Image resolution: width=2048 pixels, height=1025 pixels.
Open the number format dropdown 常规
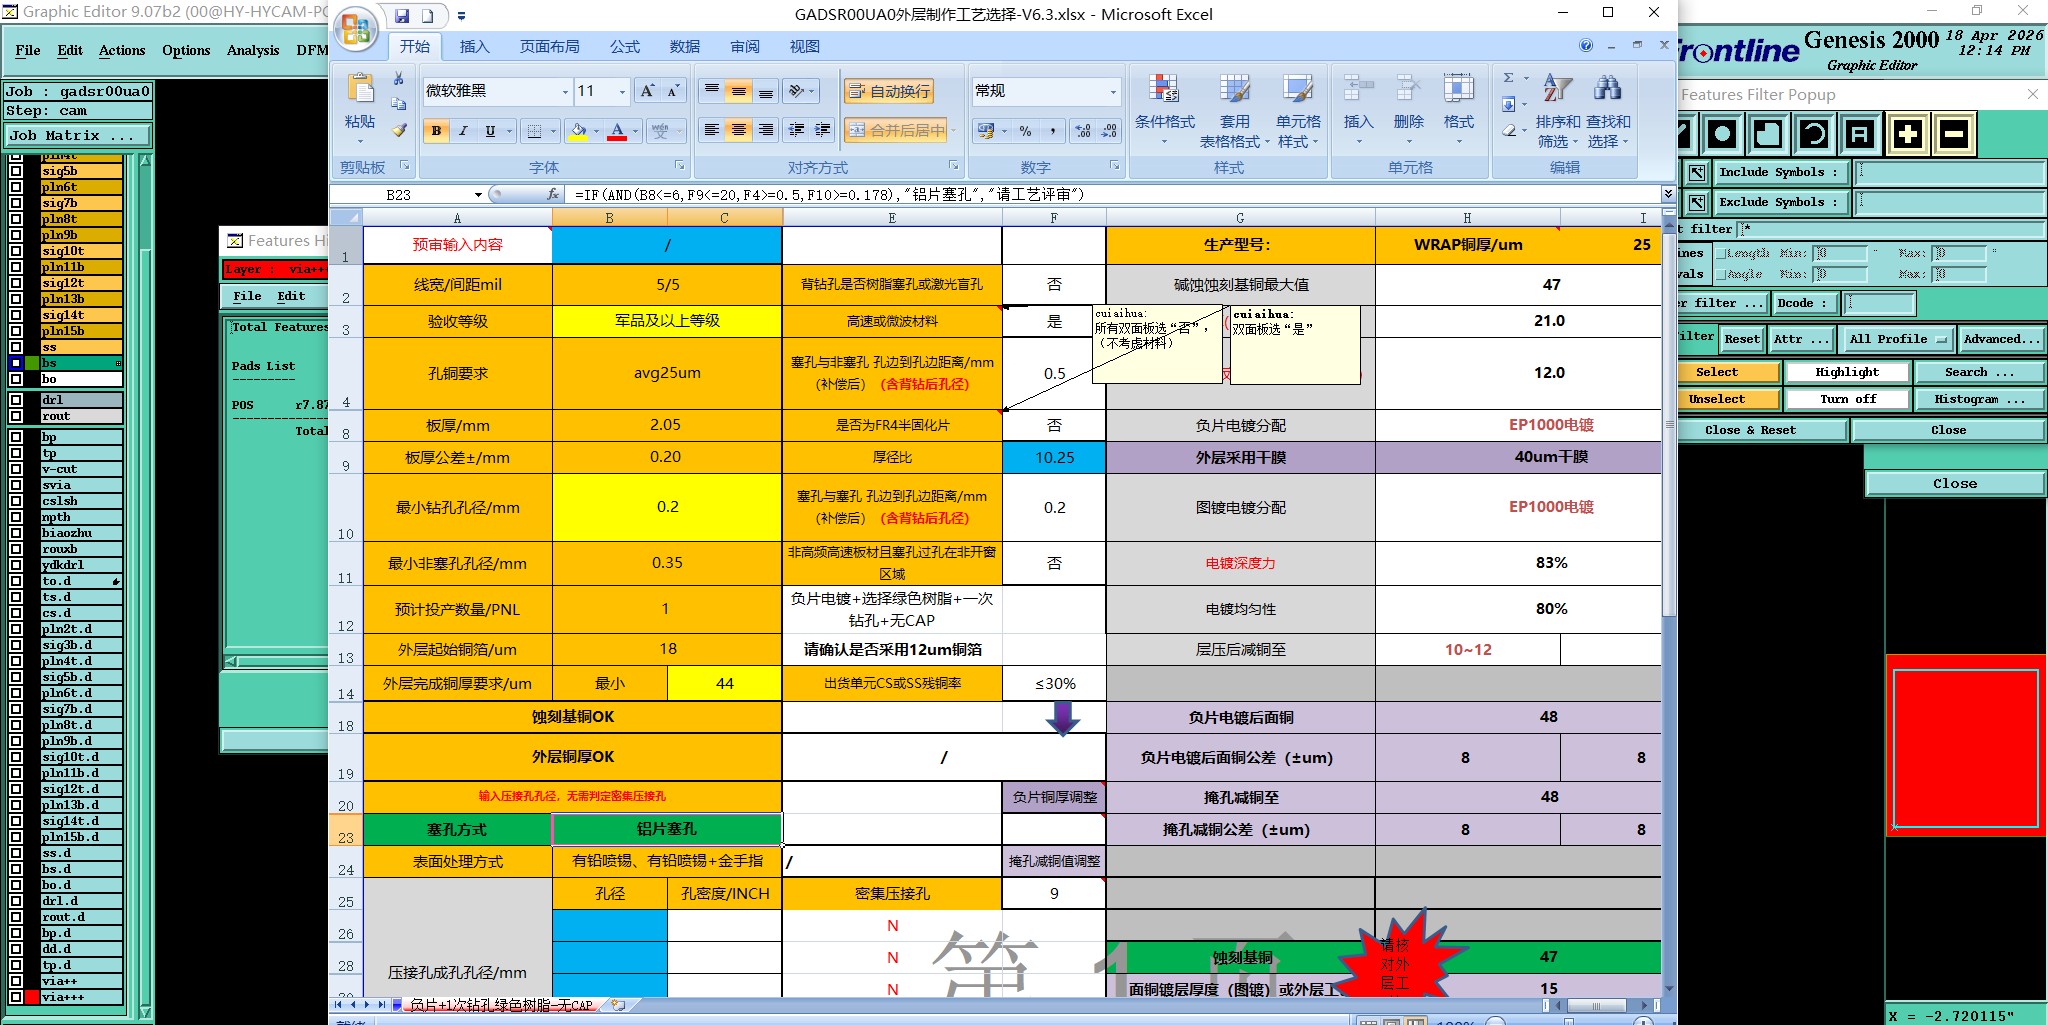1113,91
